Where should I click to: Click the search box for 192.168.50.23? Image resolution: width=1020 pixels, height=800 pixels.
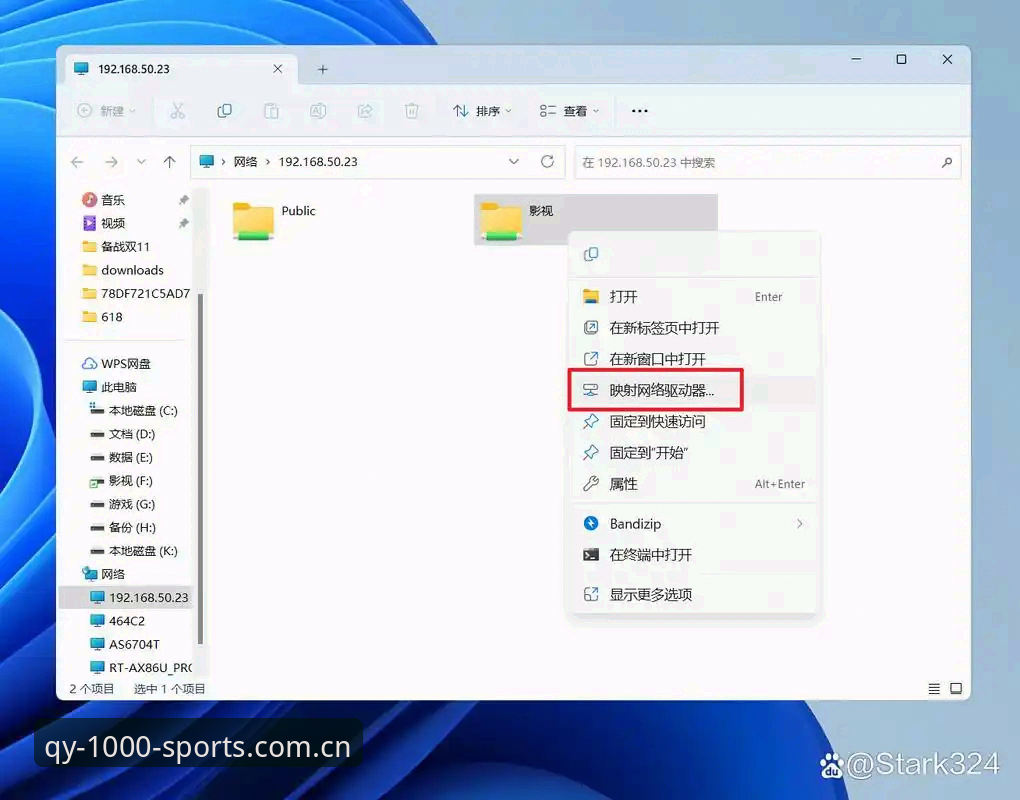tap(768, 162)
